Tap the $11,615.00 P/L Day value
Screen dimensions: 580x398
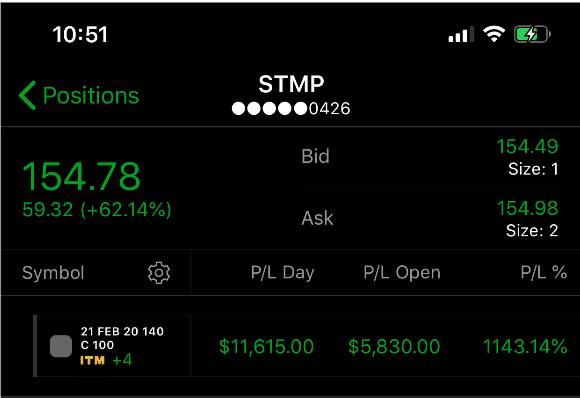coord(266,347)
